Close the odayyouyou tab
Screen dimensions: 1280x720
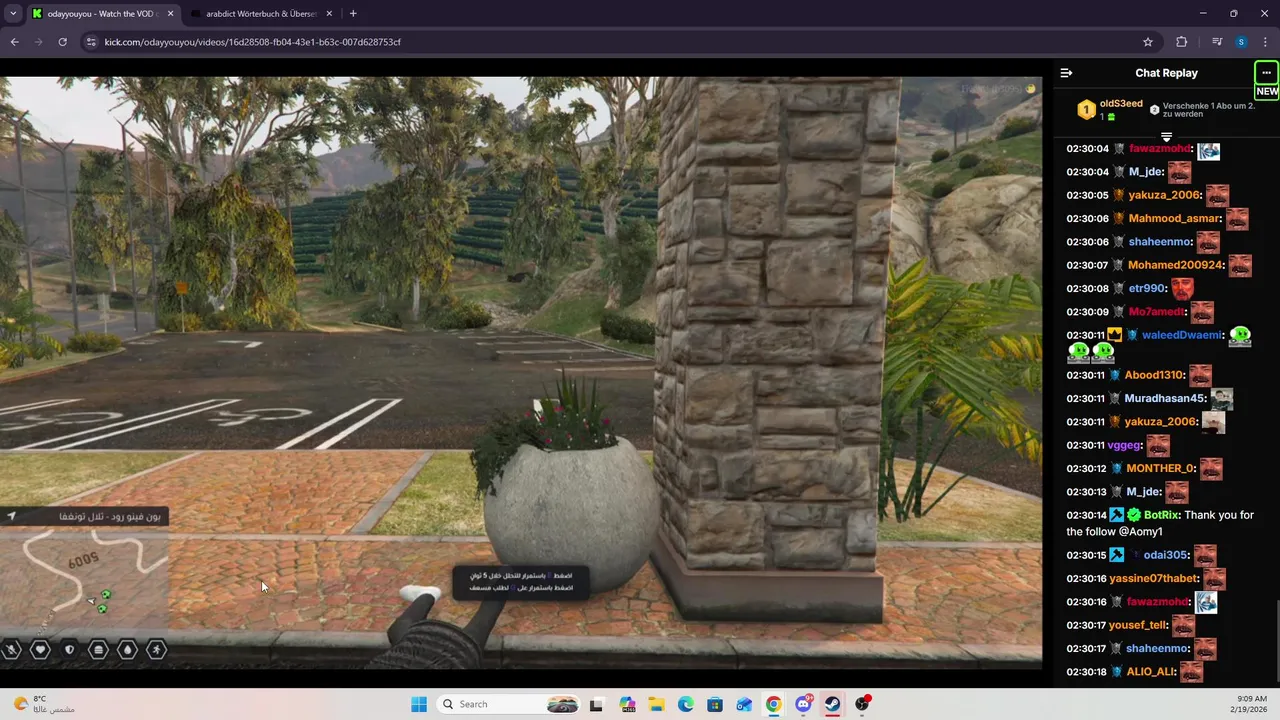click(170, 14)
